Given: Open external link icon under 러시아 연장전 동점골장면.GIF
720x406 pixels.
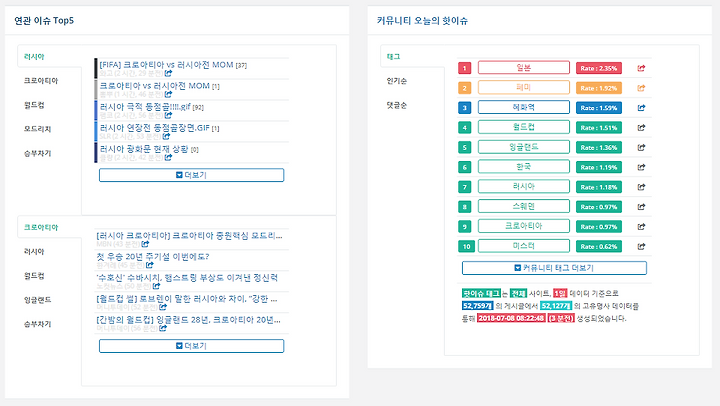Looking at the screenshot, I should [x=166, y=136].
